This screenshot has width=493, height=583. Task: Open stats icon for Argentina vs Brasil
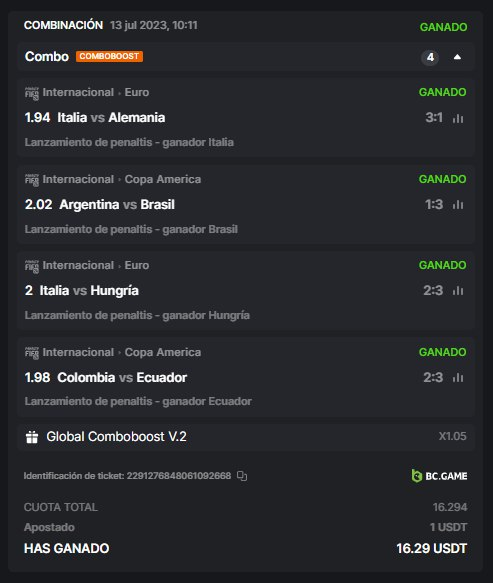coord(458,204)
